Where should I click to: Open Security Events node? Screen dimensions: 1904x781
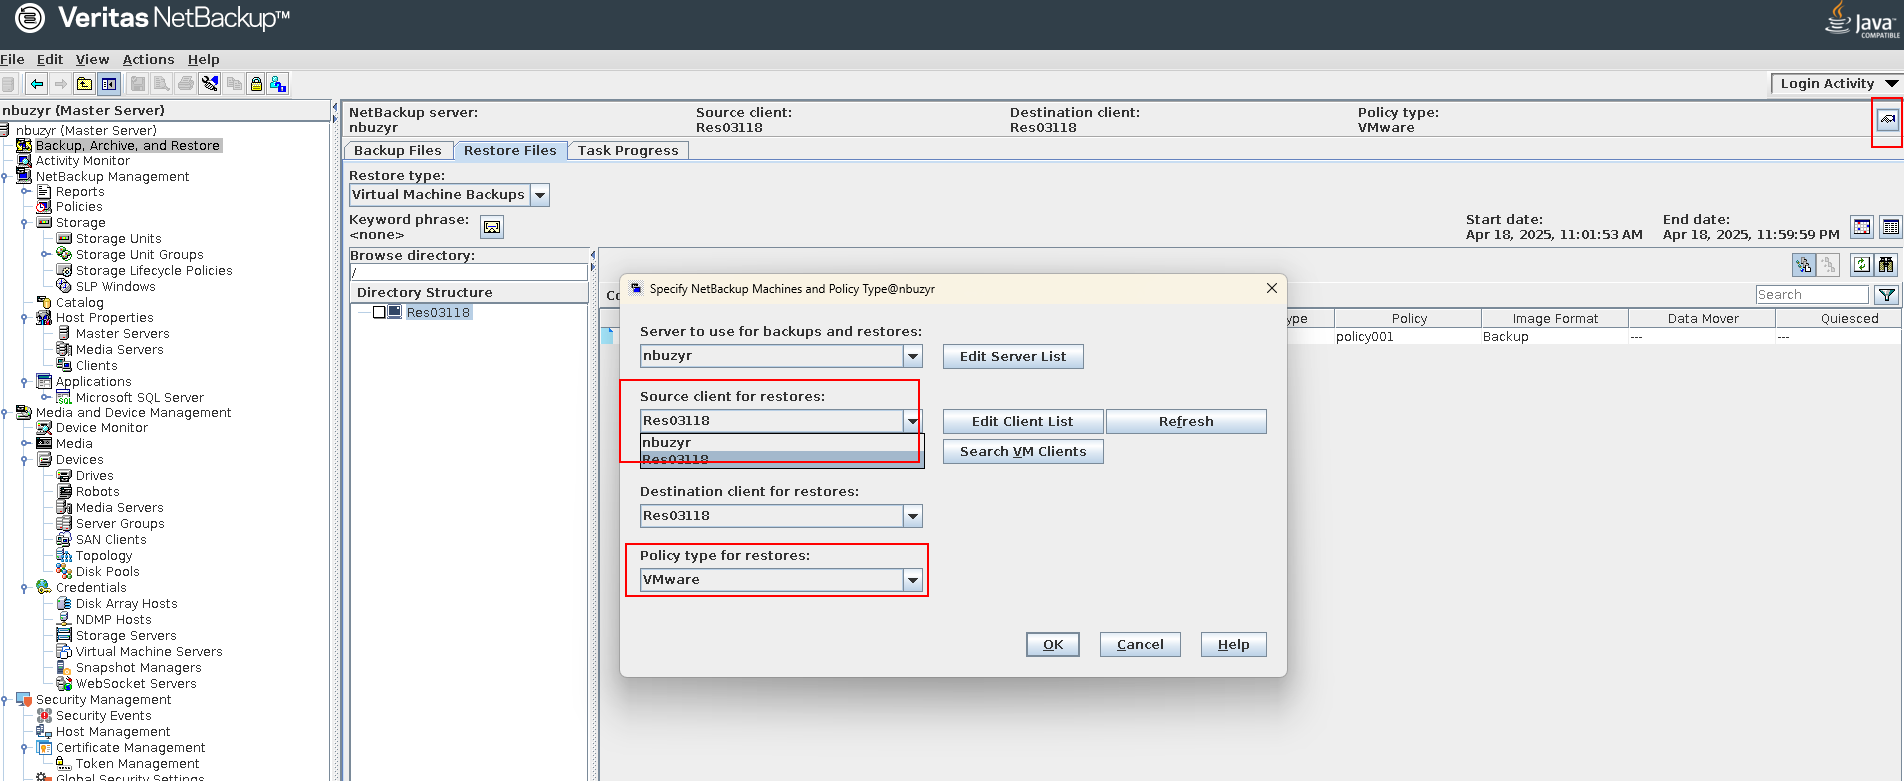click(104, 716)
